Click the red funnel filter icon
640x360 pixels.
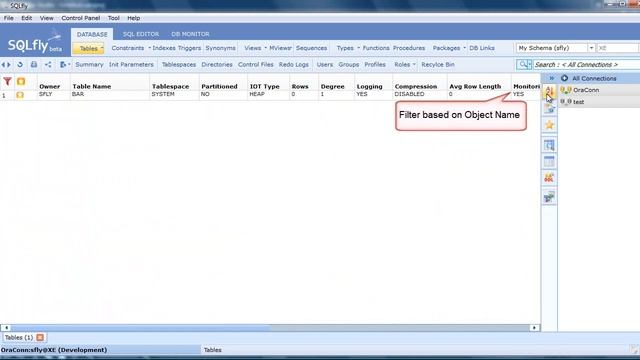(7, 81)
